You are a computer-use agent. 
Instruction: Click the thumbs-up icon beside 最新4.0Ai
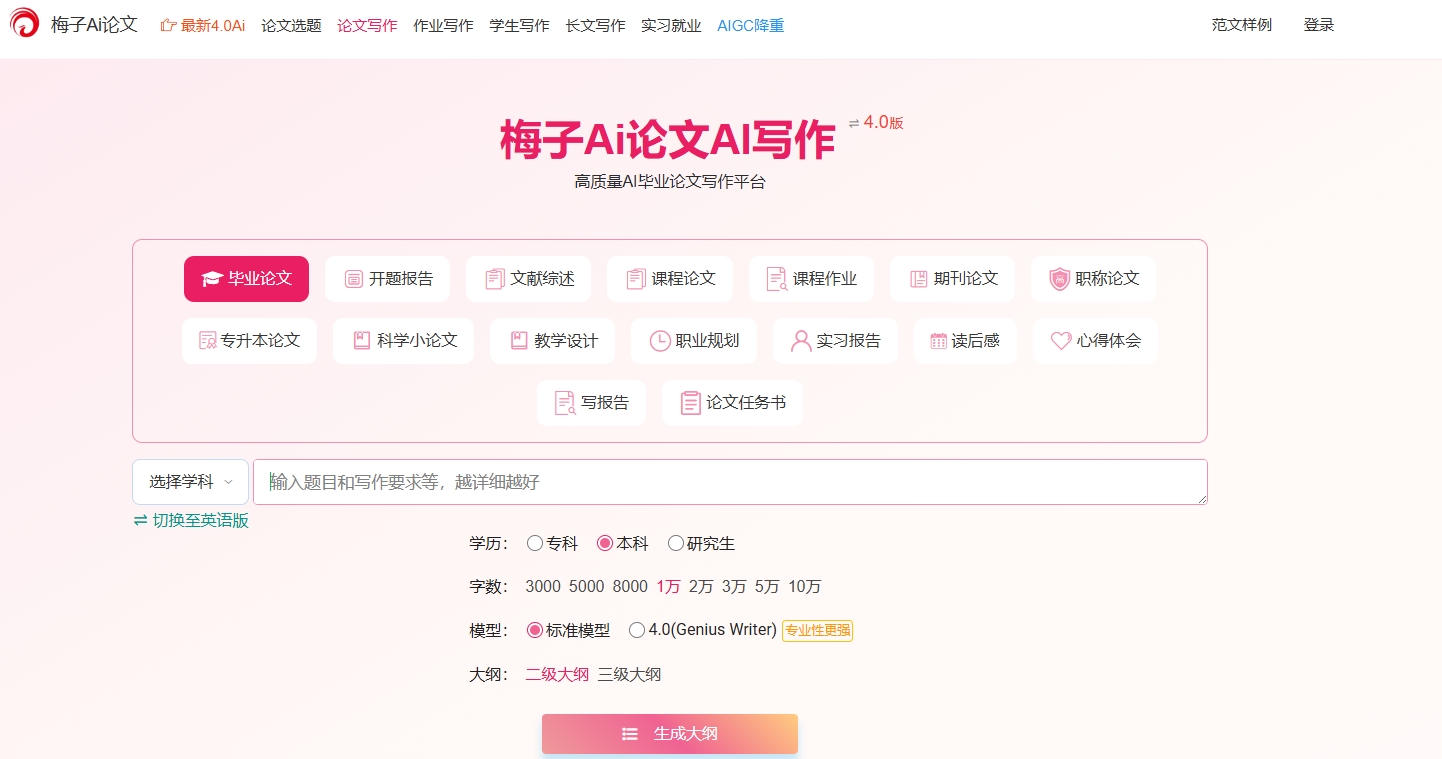point(168,26)
